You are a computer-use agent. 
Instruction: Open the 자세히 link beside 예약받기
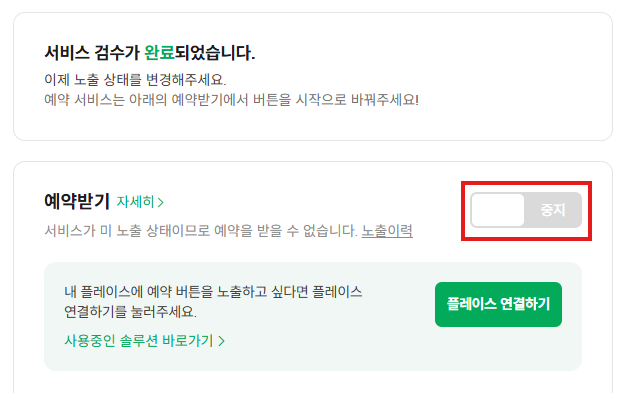pos(140,202)
